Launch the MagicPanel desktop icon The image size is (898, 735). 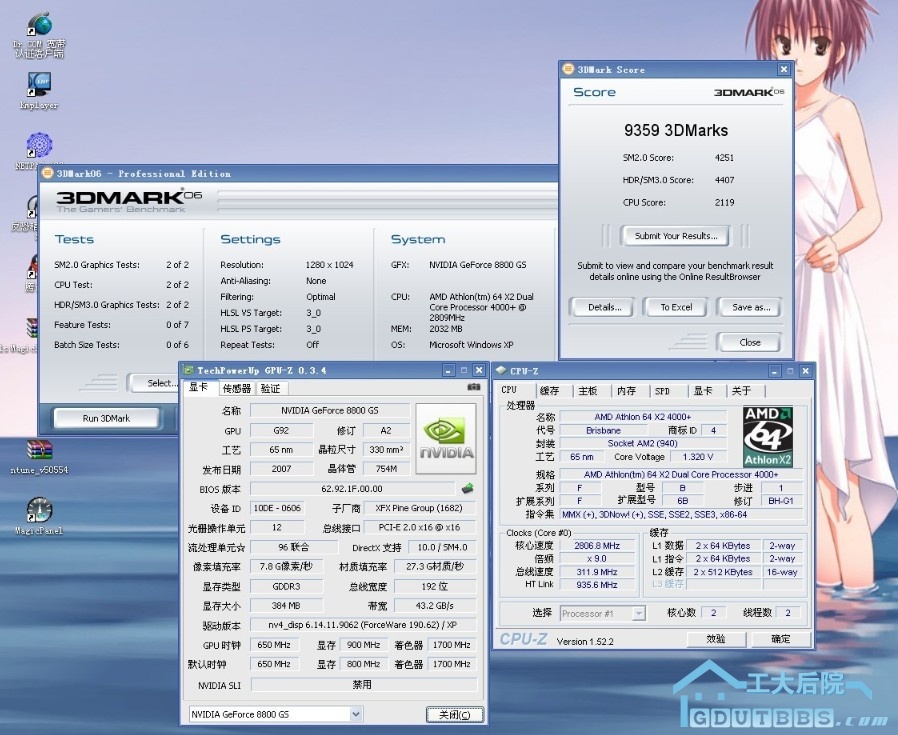pos(39,511)
